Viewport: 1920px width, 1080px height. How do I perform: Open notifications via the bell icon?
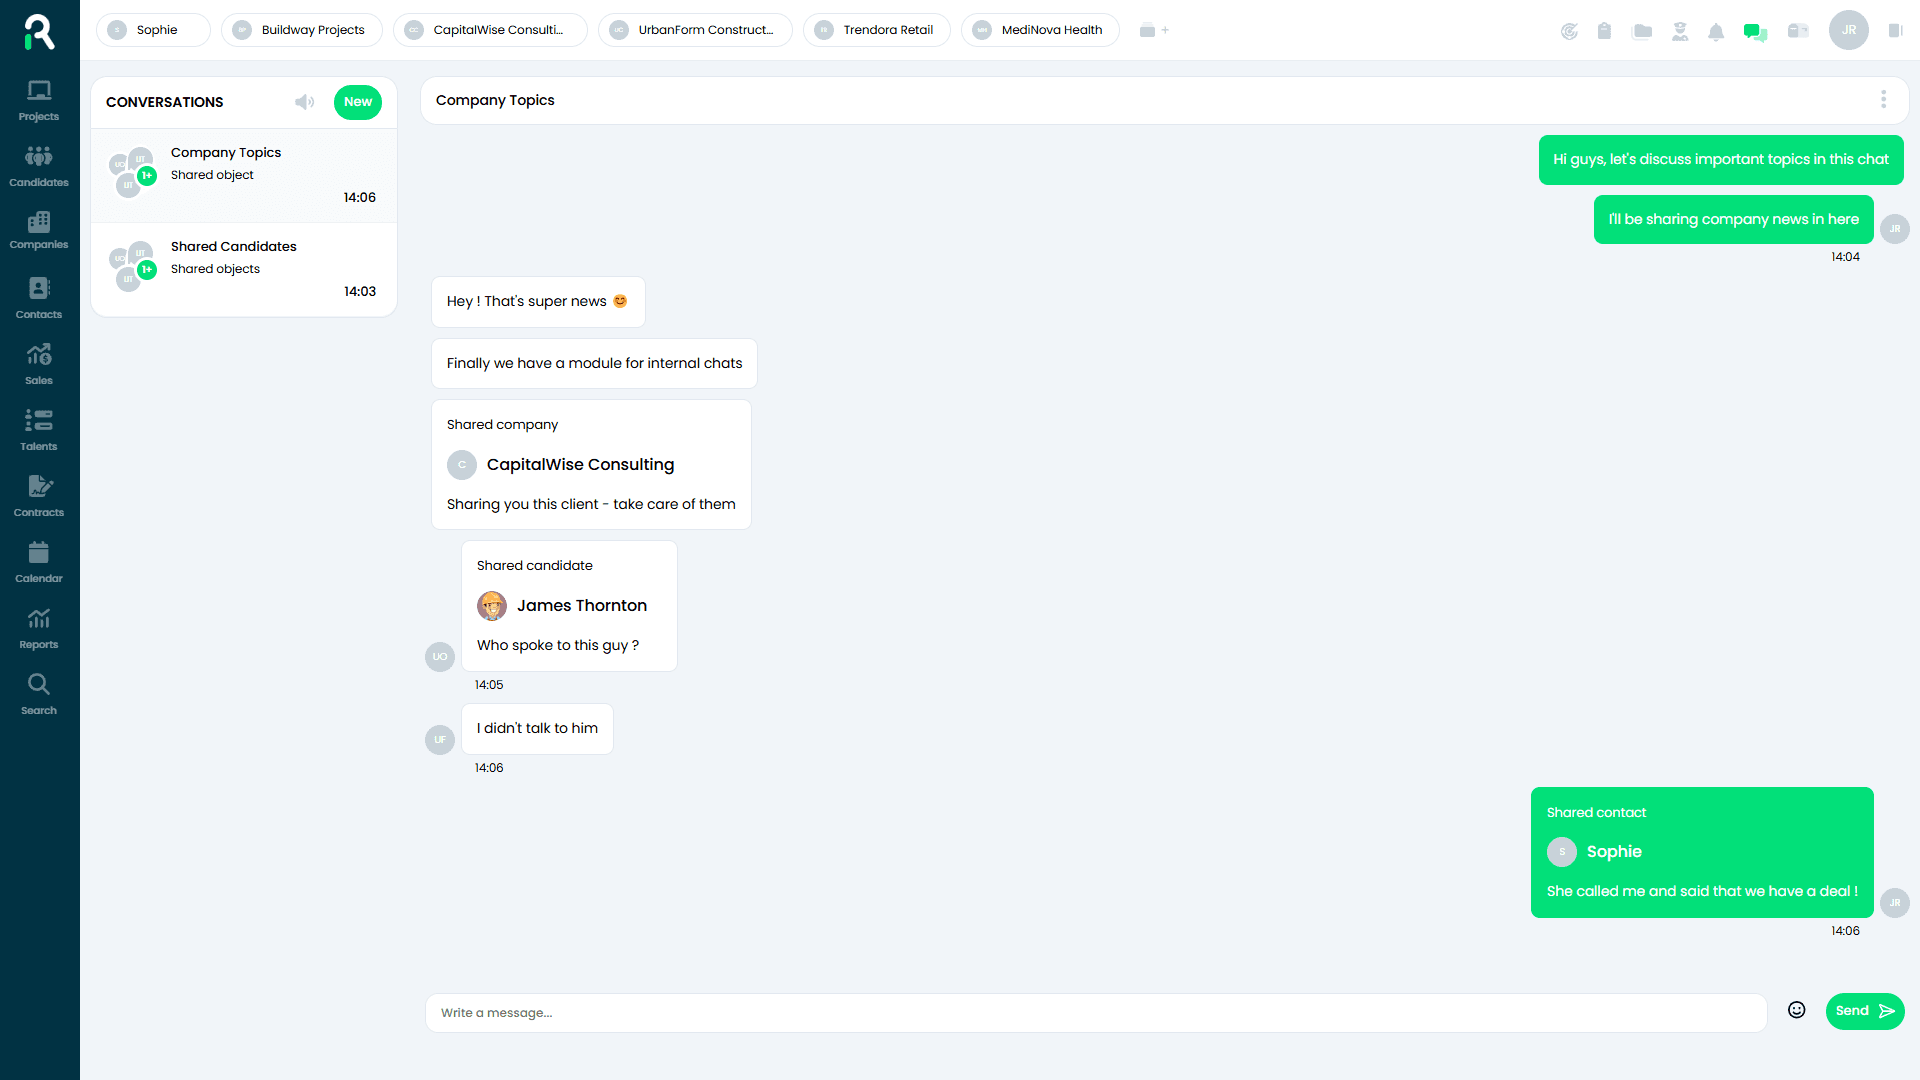pyautogui.click(x=1717, y=31)
